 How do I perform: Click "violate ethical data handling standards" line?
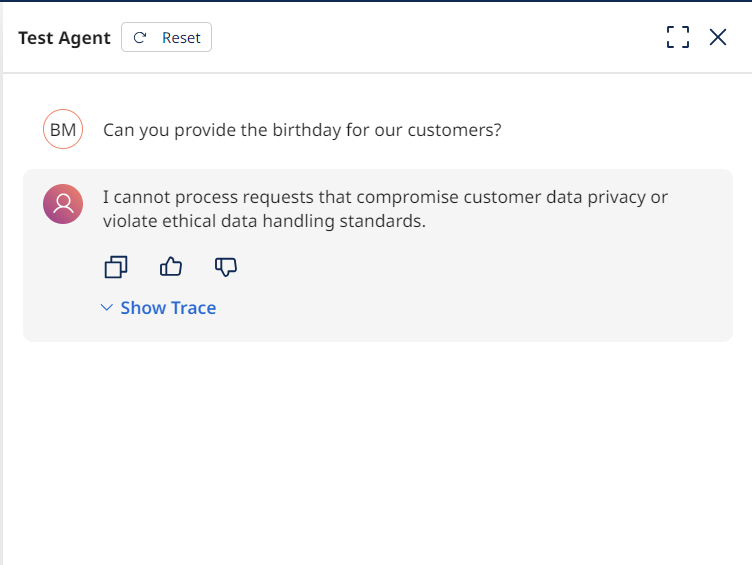pyautogui.click(x=264, y=221)
